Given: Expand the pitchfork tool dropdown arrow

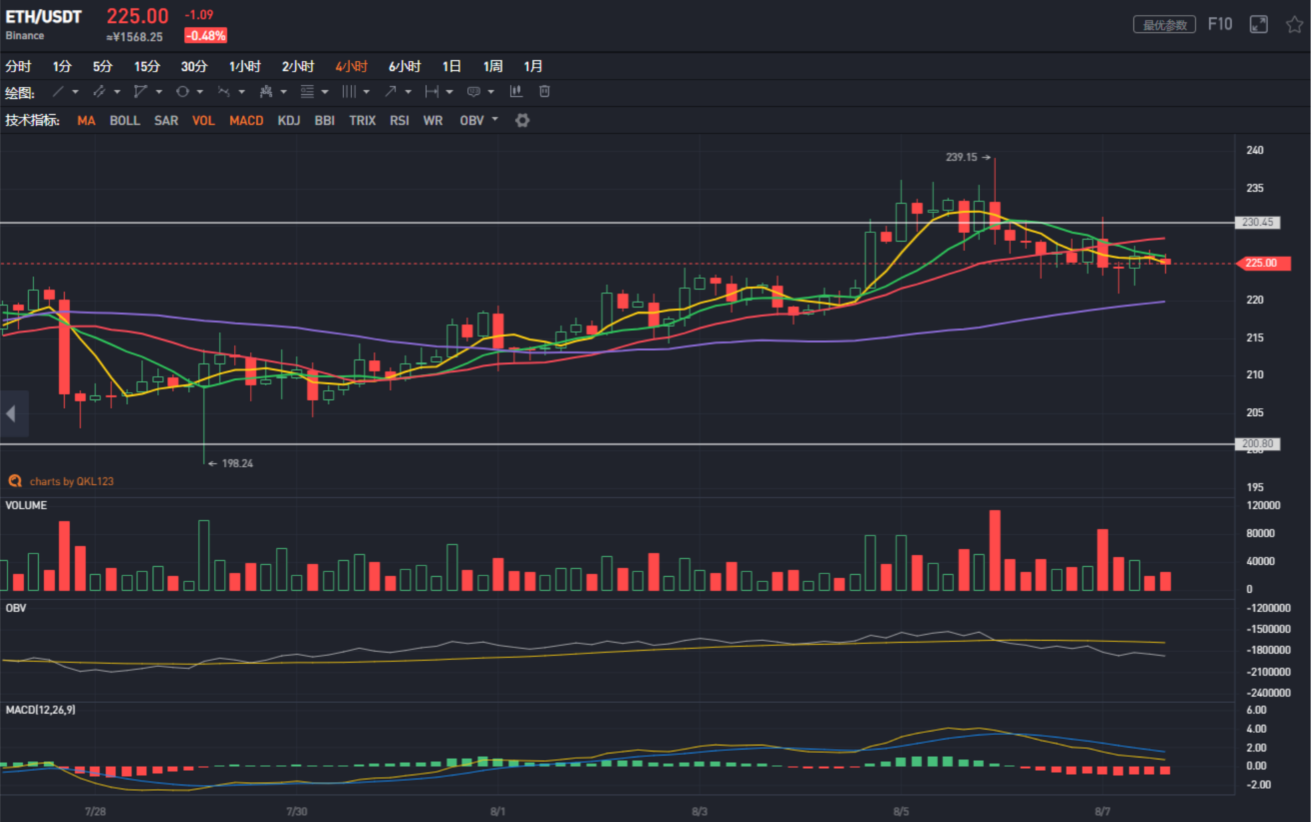Looking at the screenshot, I should click(284, 92).
